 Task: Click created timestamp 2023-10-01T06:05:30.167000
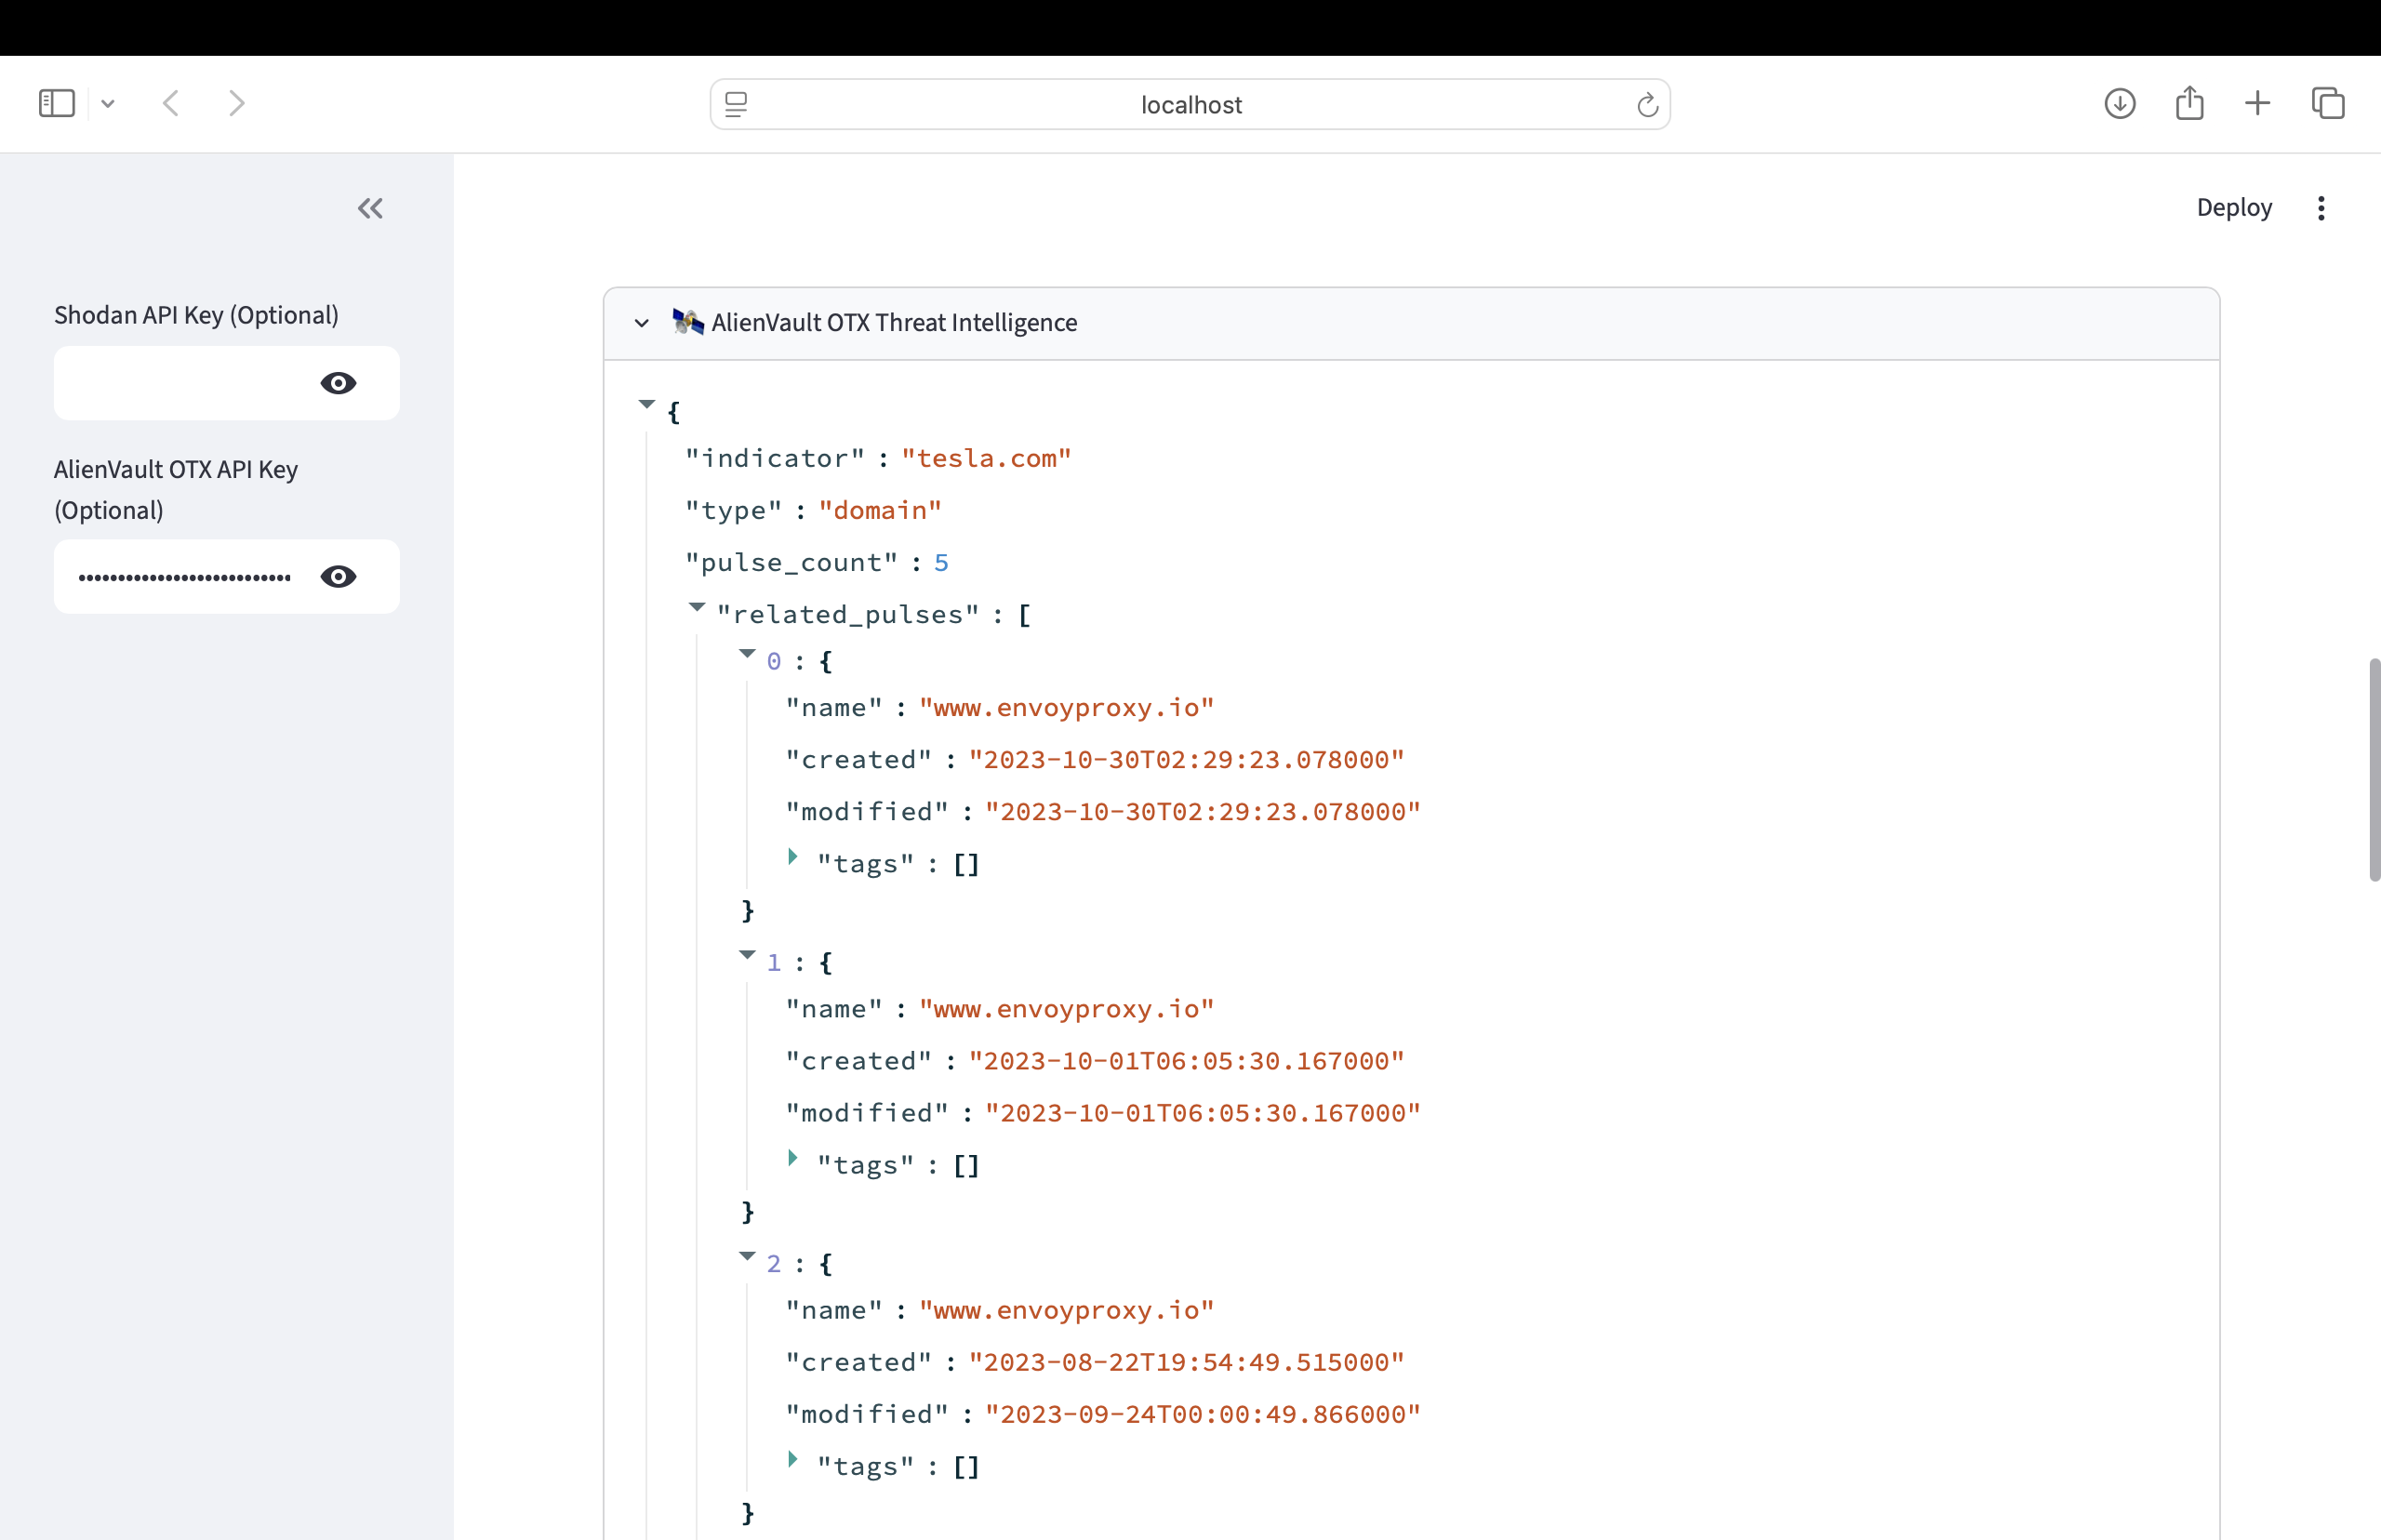[x=1186, y=1061]
